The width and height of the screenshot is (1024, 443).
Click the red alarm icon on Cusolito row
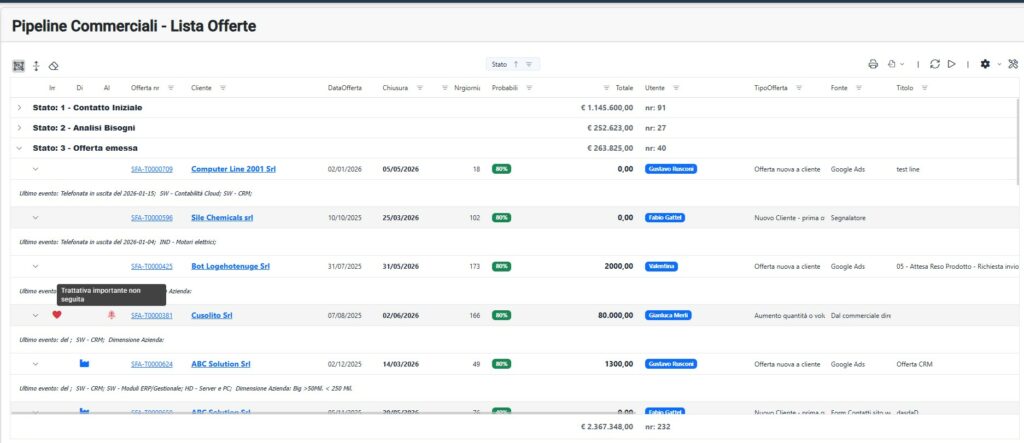point(97,315)
